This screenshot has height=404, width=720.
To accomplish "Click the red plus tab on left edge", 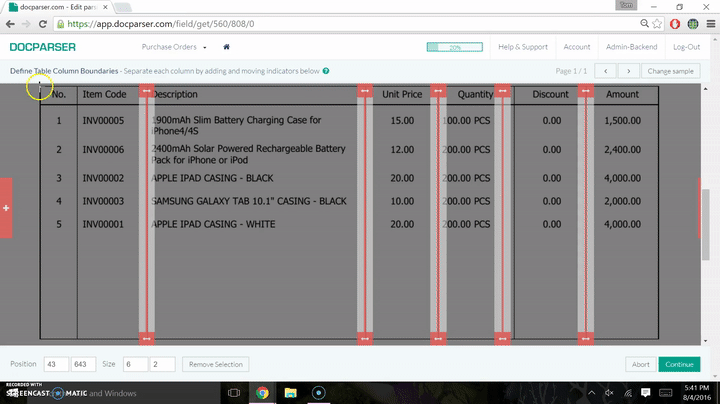I will click(6, 207).
